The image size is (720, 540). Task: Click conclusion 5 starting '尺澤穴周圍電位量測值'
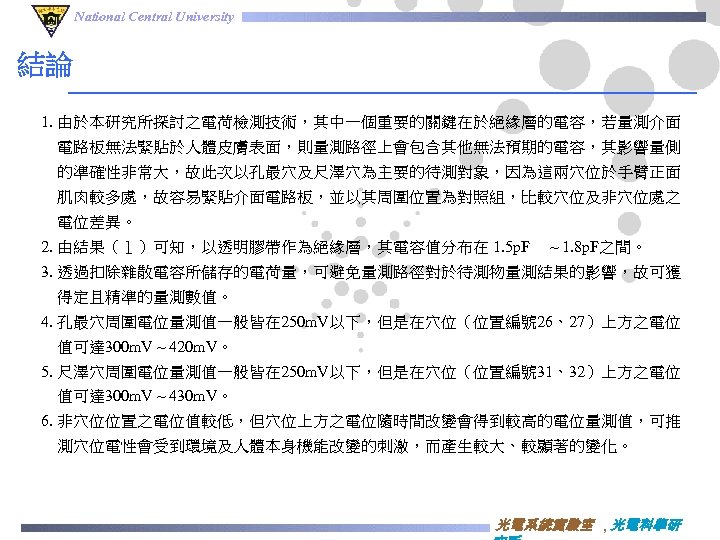point(360,372)
